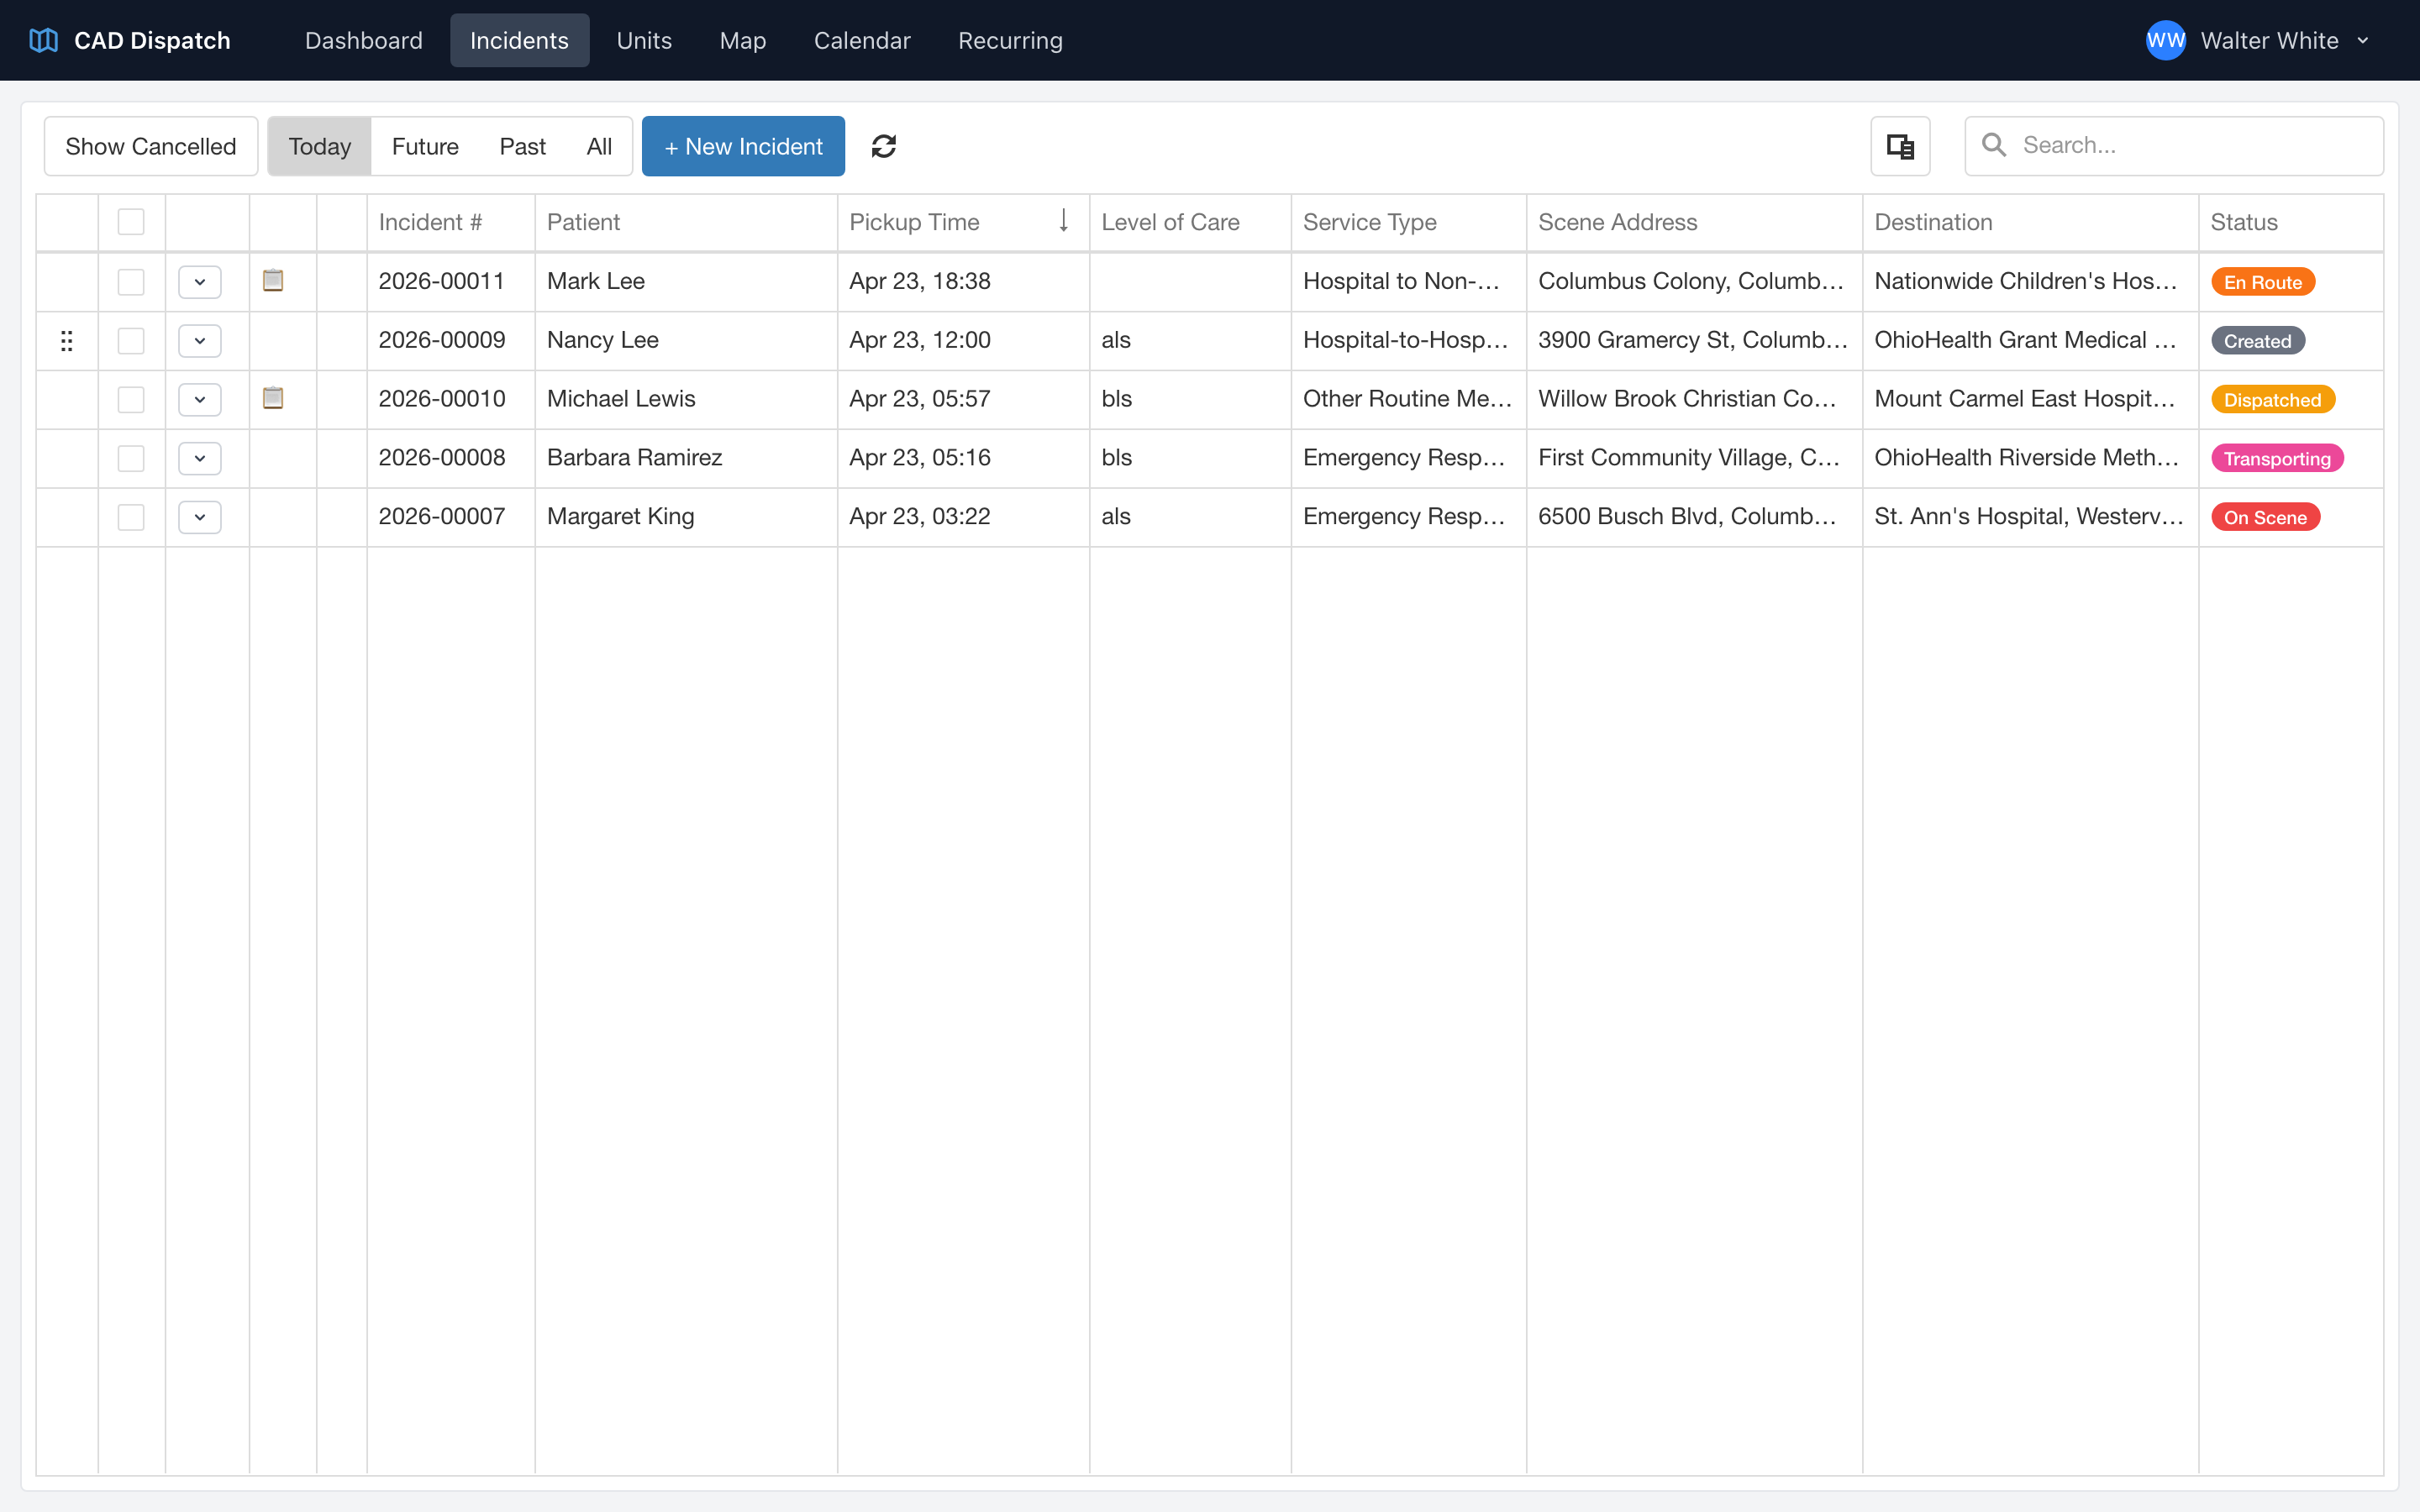Select the Past filter tab
Screen dimensions: 2420x1512
point(522,146)
